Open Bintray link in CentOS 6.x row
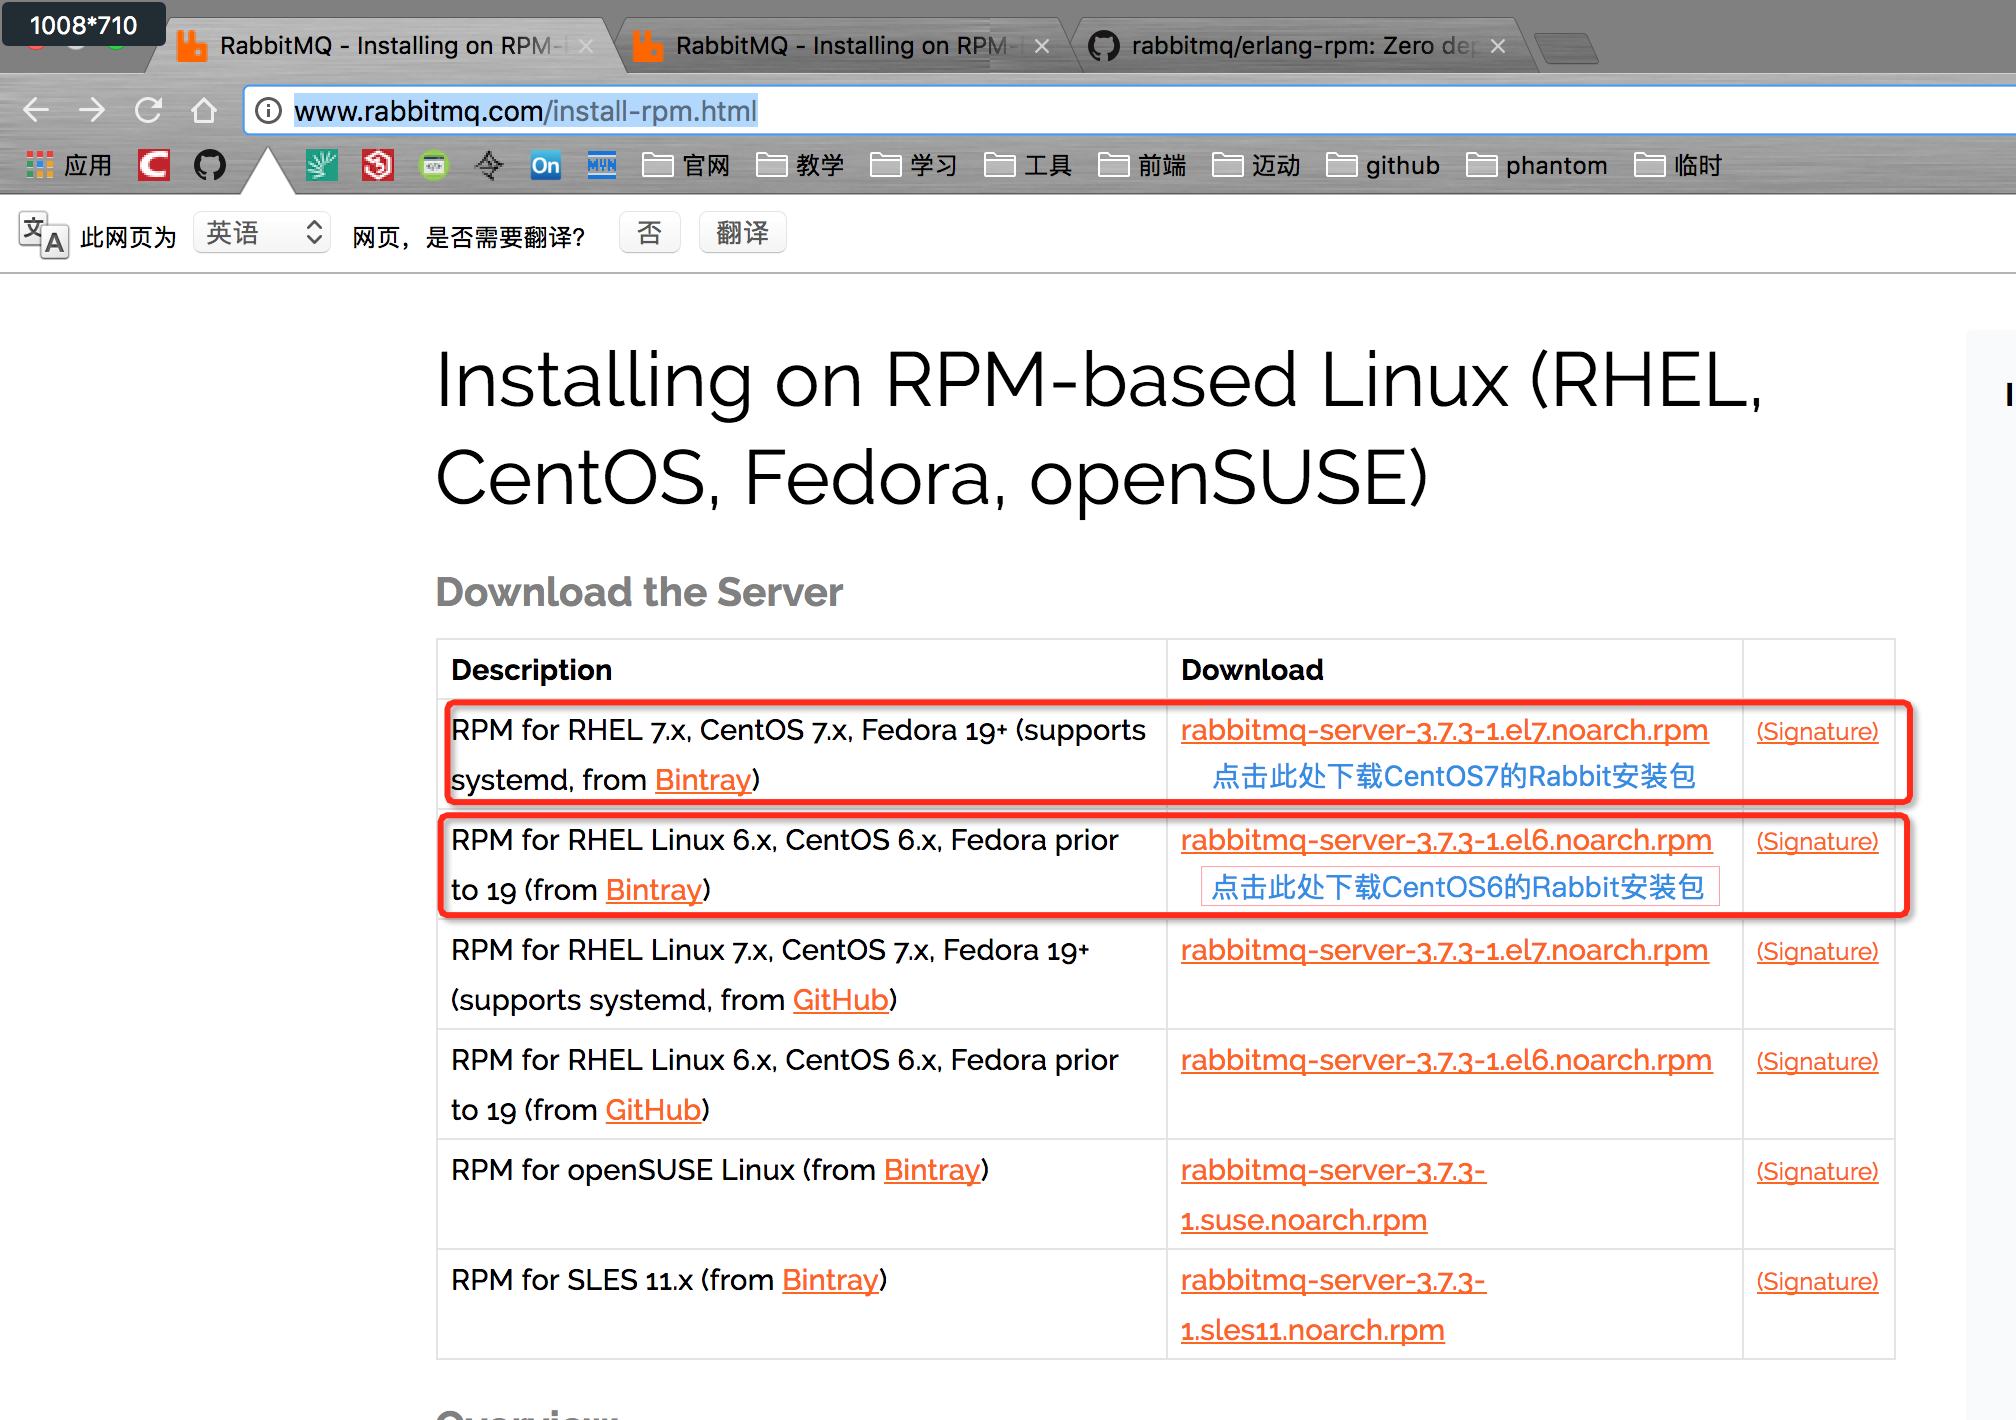The width and height of the screenshot is (2016, 1420). point(654,890)
